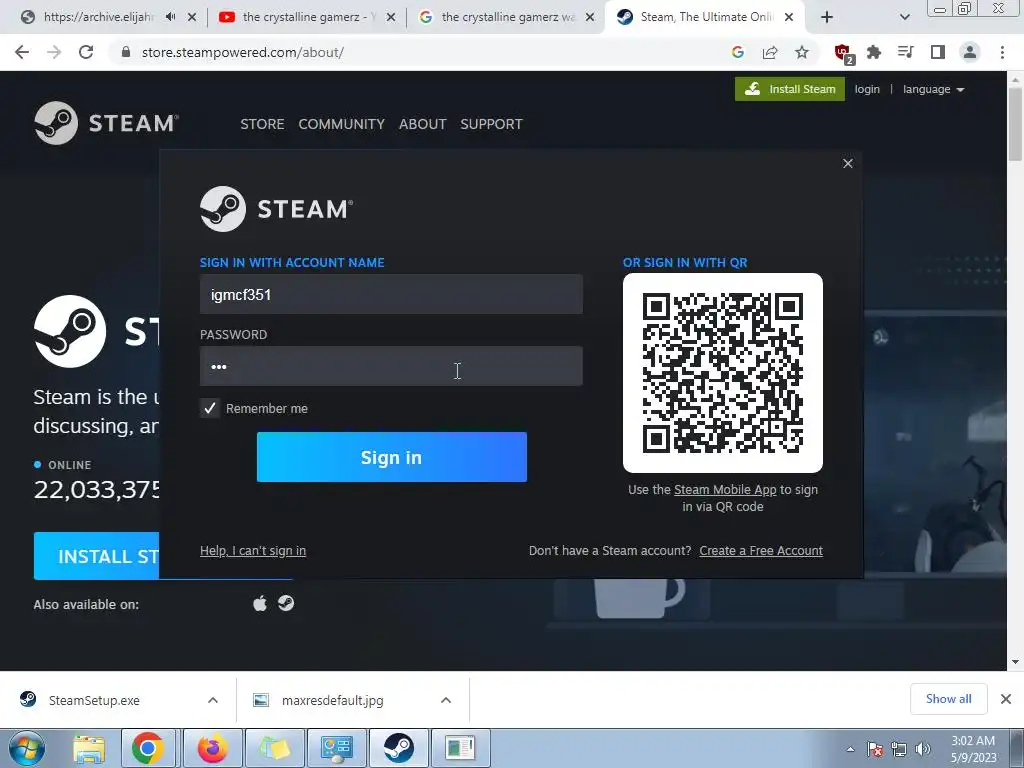This screenshot has width=1024, height=768.
Task: Click the Steam logo in page header
Action: (x=106, y=123)
